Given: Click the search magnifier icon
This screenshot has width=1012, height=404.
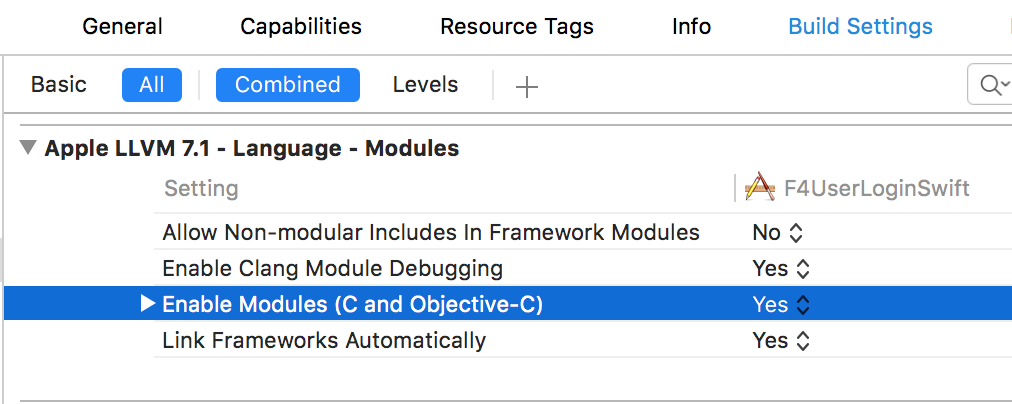Looking at the screenshot, I should (991, 85).
